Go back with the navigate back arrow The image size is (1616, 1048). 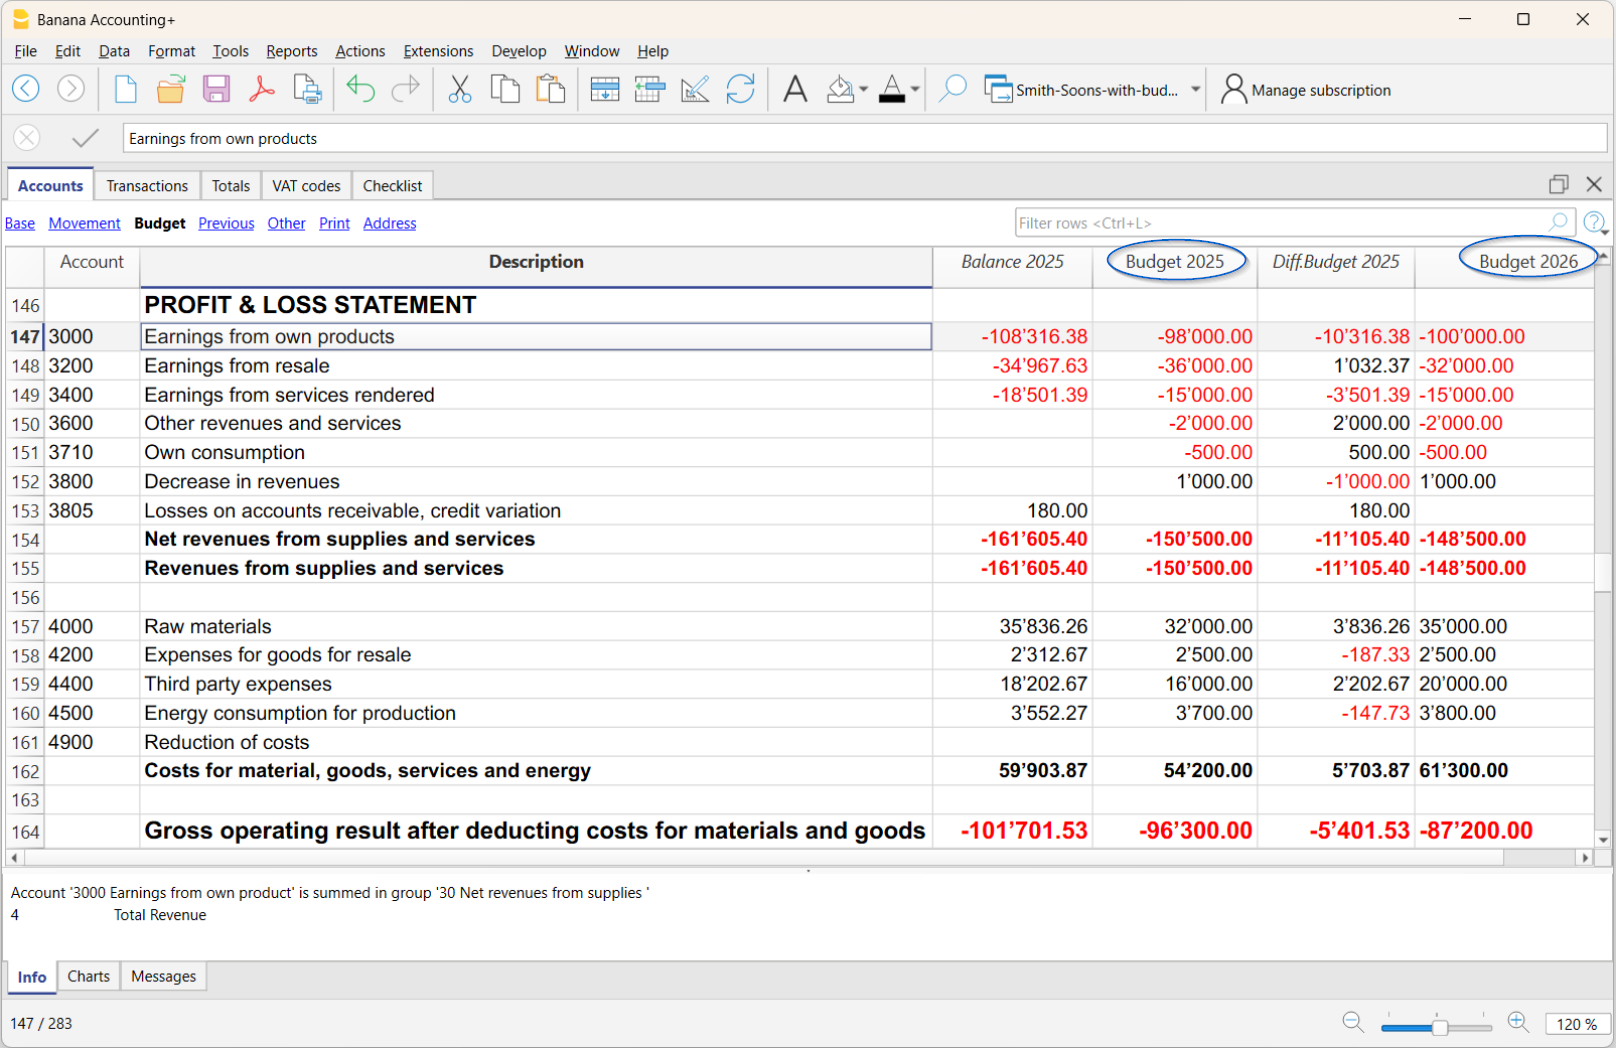(26, 89)
